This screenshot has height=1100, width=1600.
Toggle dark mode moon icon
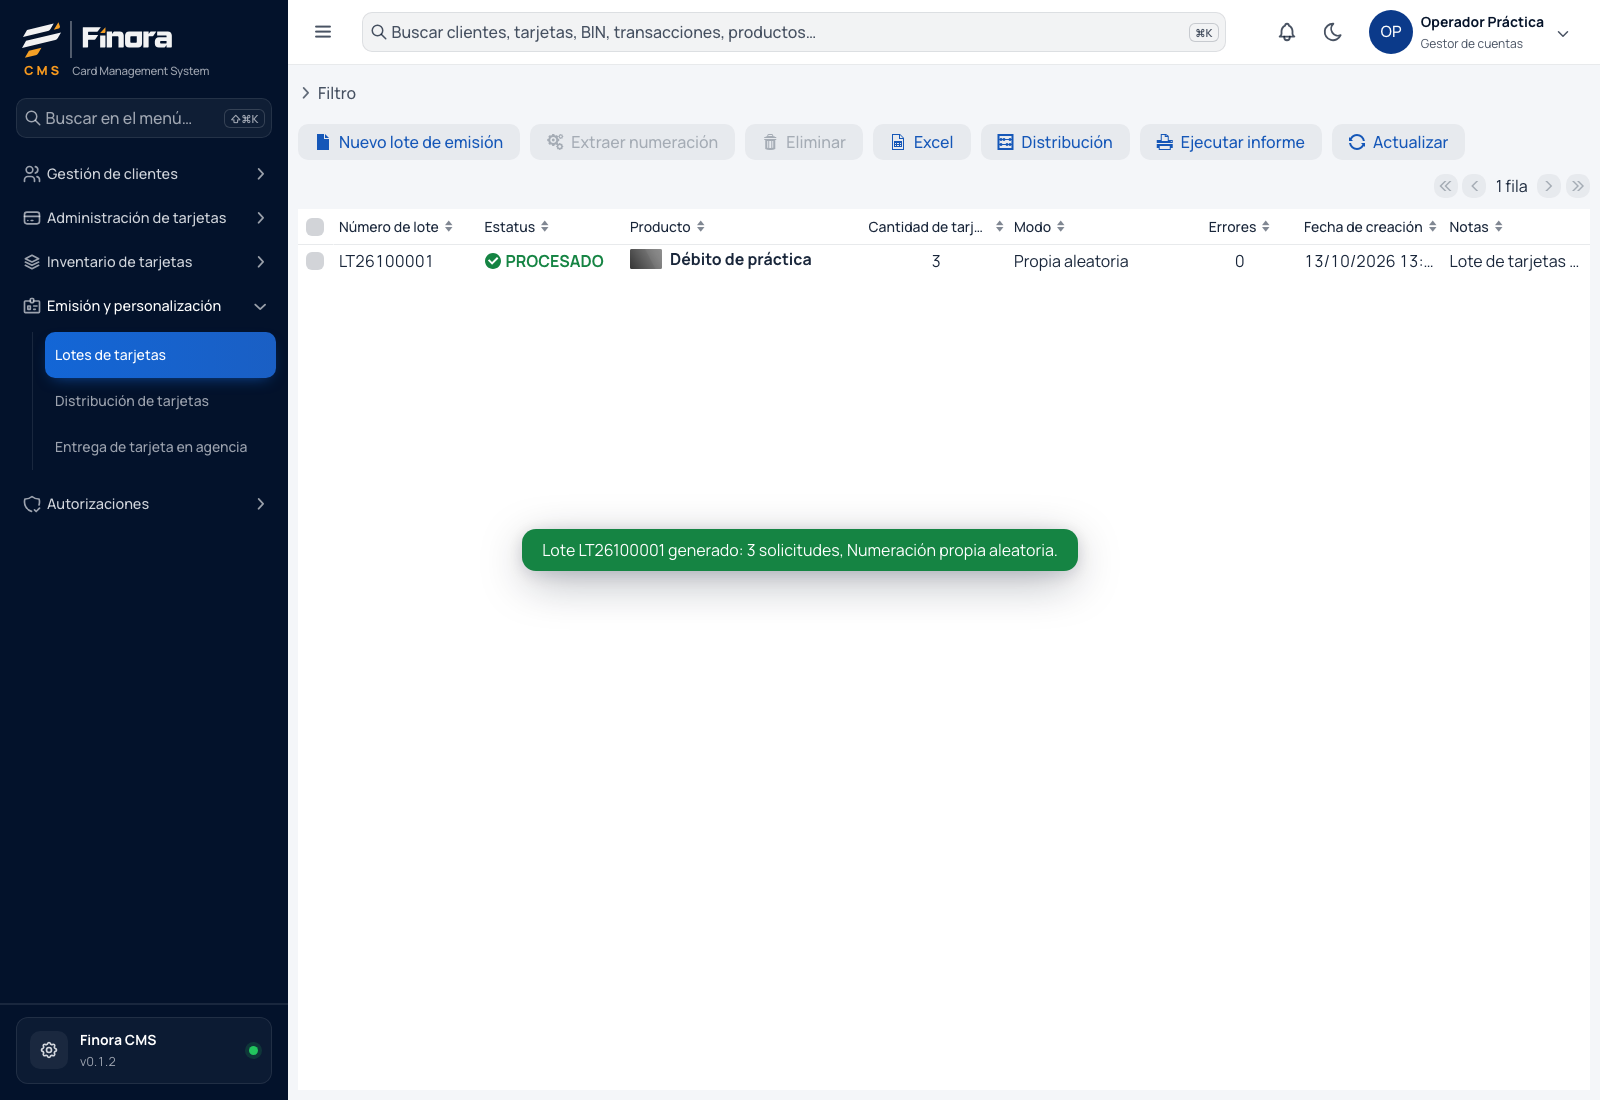1333,32
